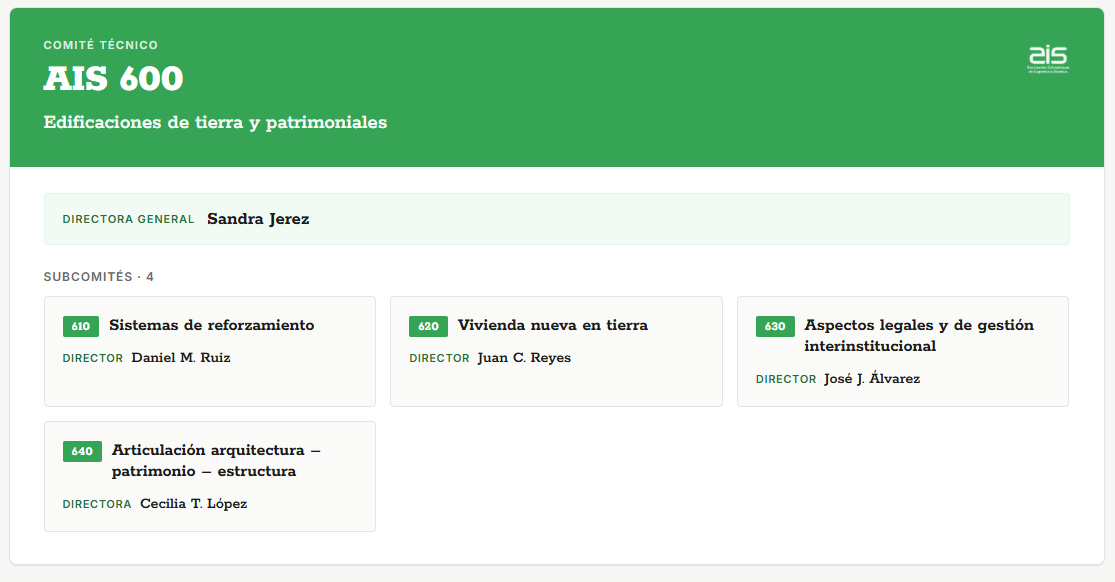Click the Comité Técnico label
Image resolution: width=1115 pixels, height=582 pixels.
point(101,45)
